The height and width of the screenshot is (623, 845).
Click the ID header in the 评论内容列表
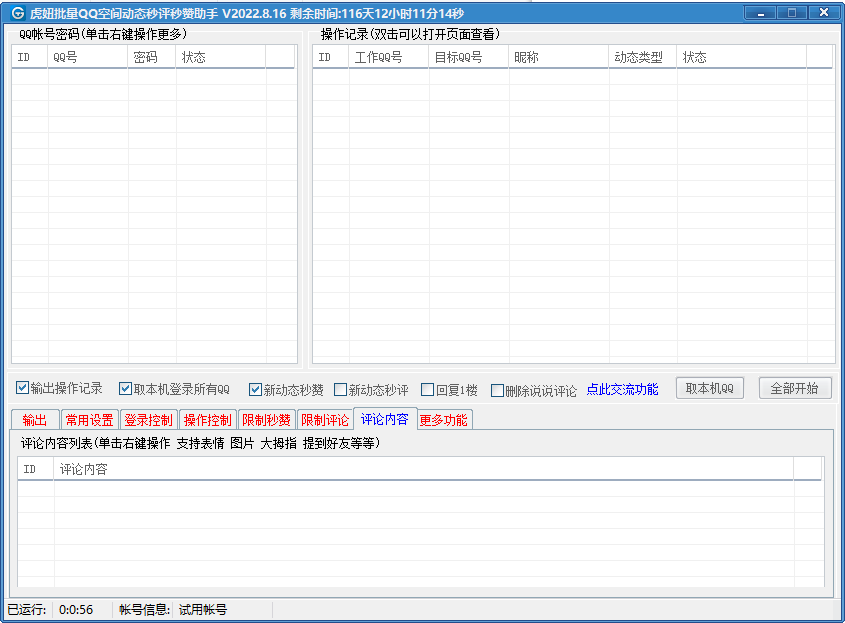(x=36, y=469)
